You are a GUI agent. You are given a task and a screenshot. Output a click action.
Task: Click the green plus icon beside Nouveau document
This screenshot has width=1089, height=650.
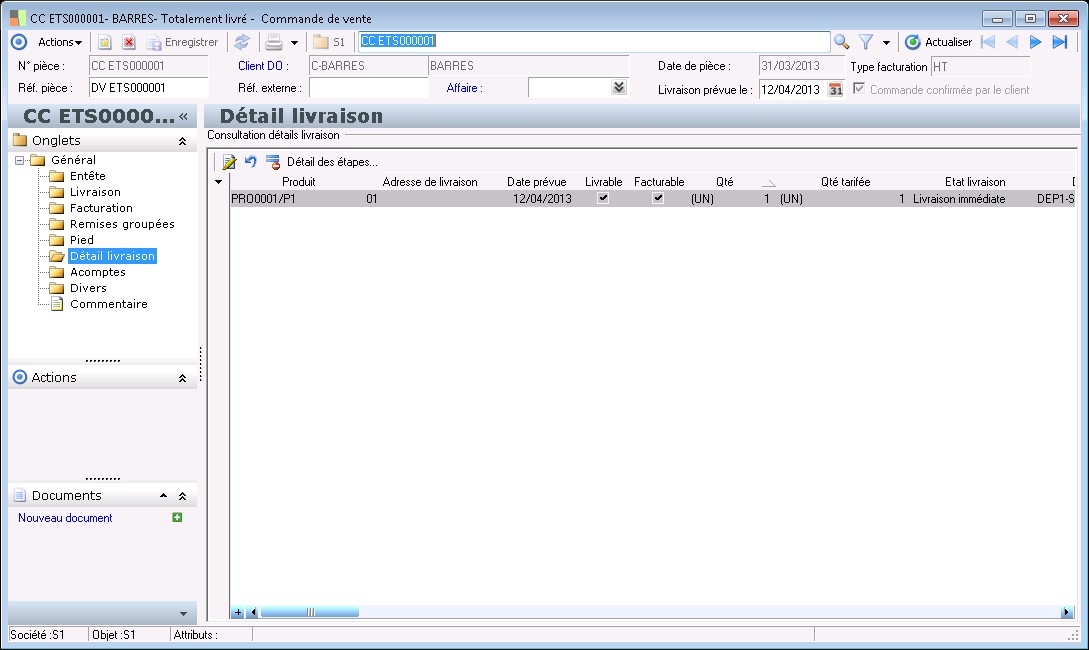point(177,517)
